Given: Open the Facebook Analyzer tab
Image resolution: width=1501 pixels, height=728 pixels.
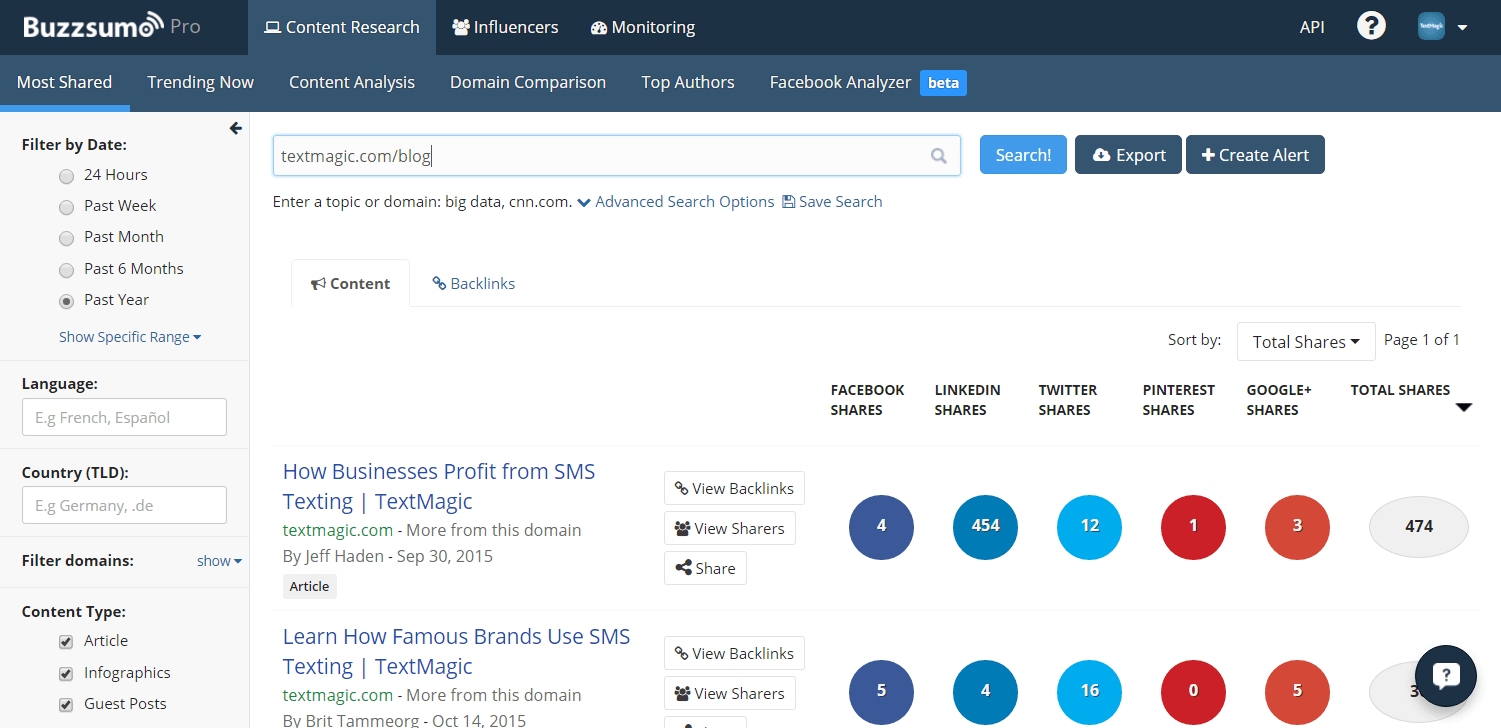Looking at the screenshot, I should tap(840, 82).
